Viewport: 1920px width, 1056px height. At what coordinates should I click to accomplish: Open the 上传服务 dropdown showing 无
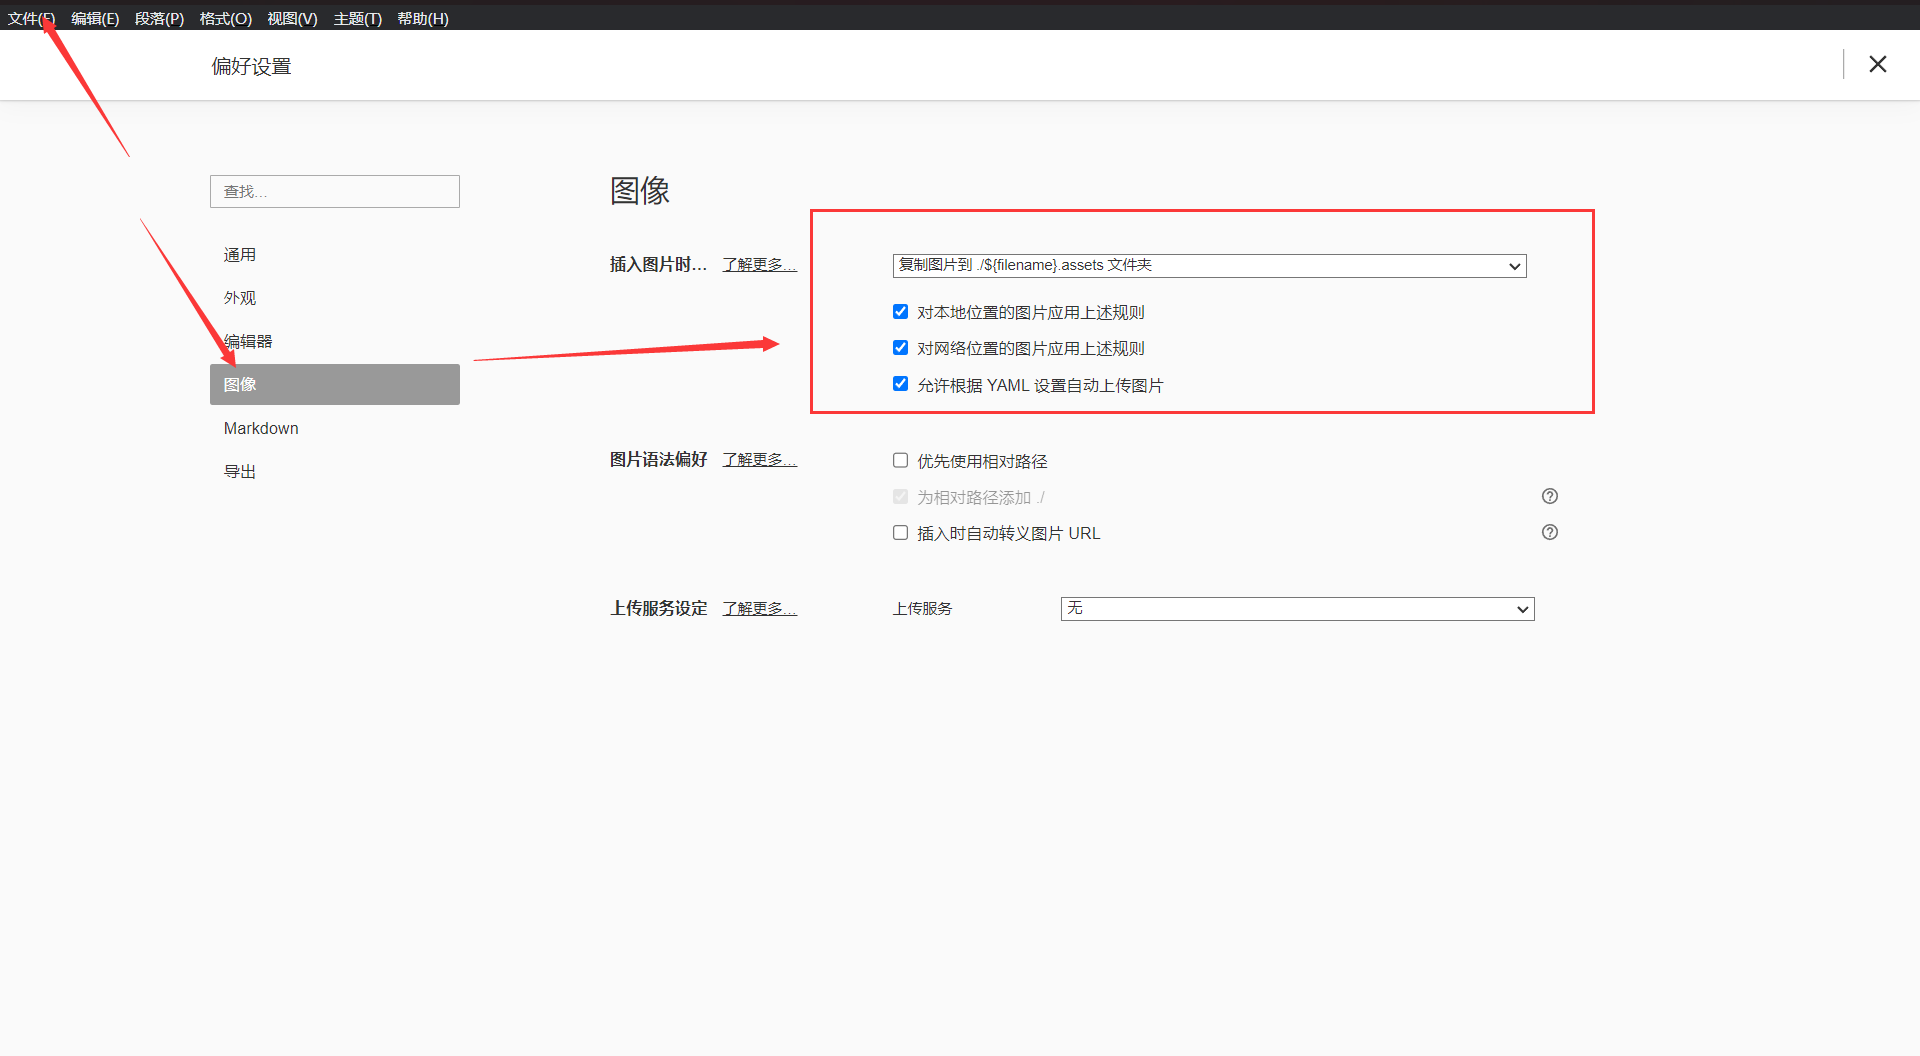click(x=1297, y=609)
